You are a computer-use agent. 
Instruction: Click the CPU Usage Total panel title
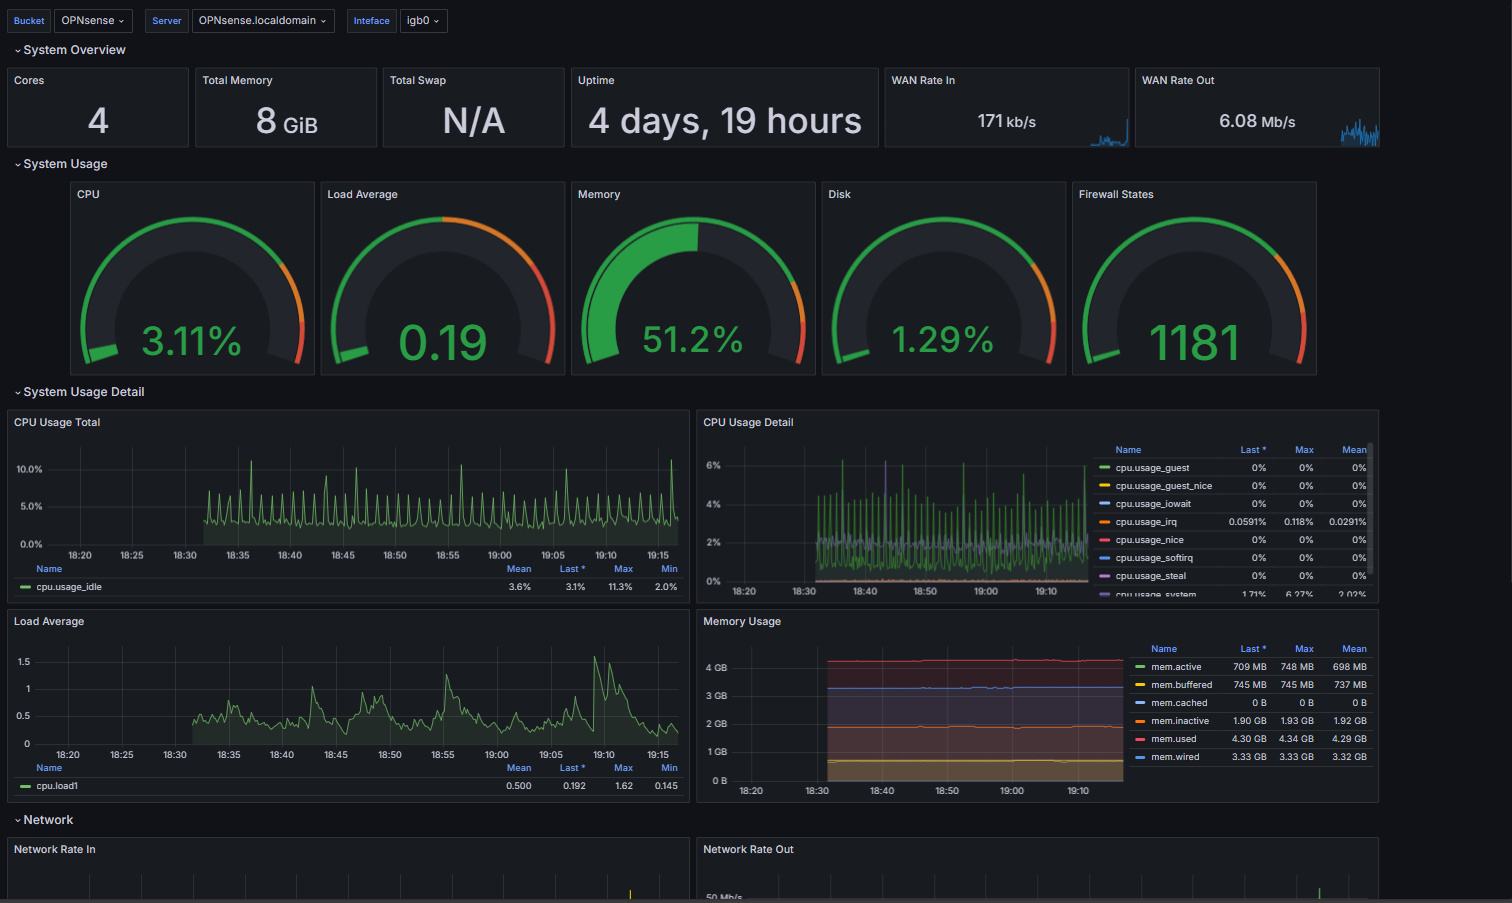click(57, 422)
